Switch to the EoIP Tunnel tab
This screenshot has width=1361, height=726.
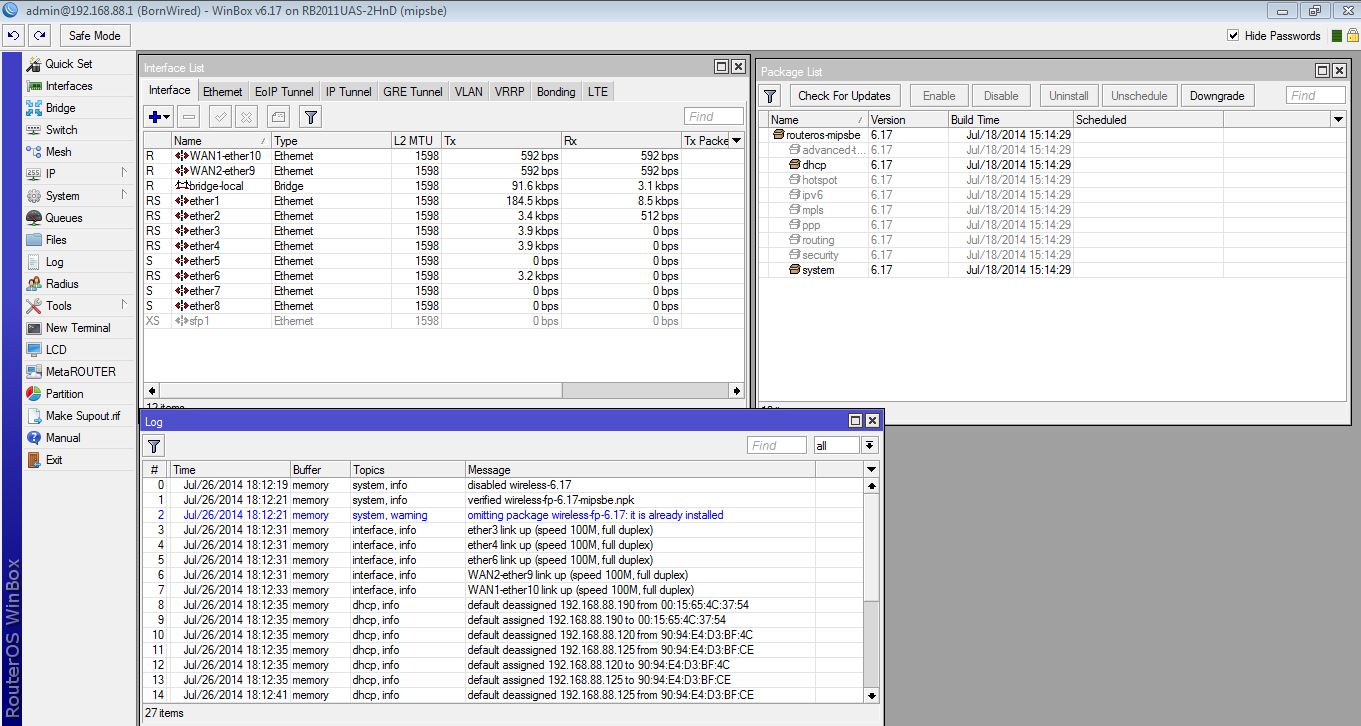(285, 91)
